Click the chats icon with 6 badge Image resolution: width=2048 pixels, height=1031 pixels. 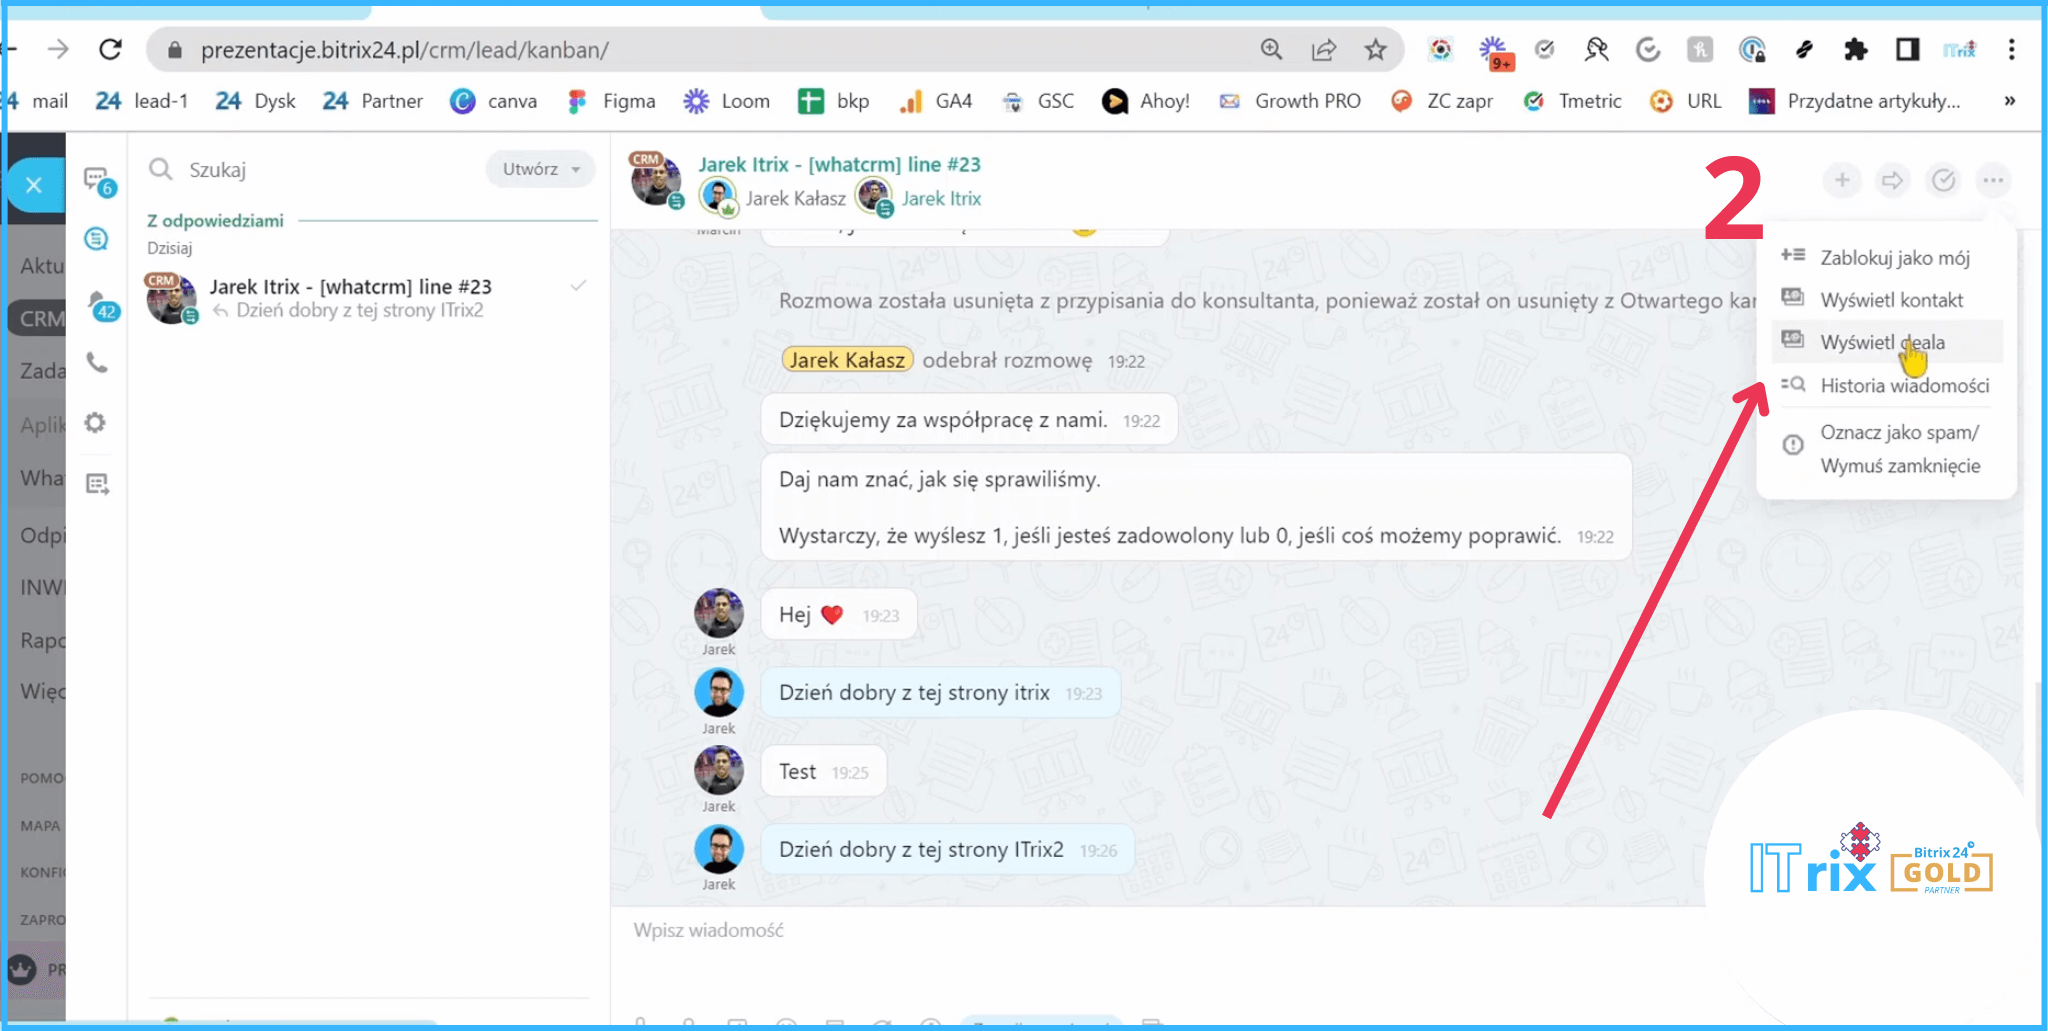[x=98, y=181]
